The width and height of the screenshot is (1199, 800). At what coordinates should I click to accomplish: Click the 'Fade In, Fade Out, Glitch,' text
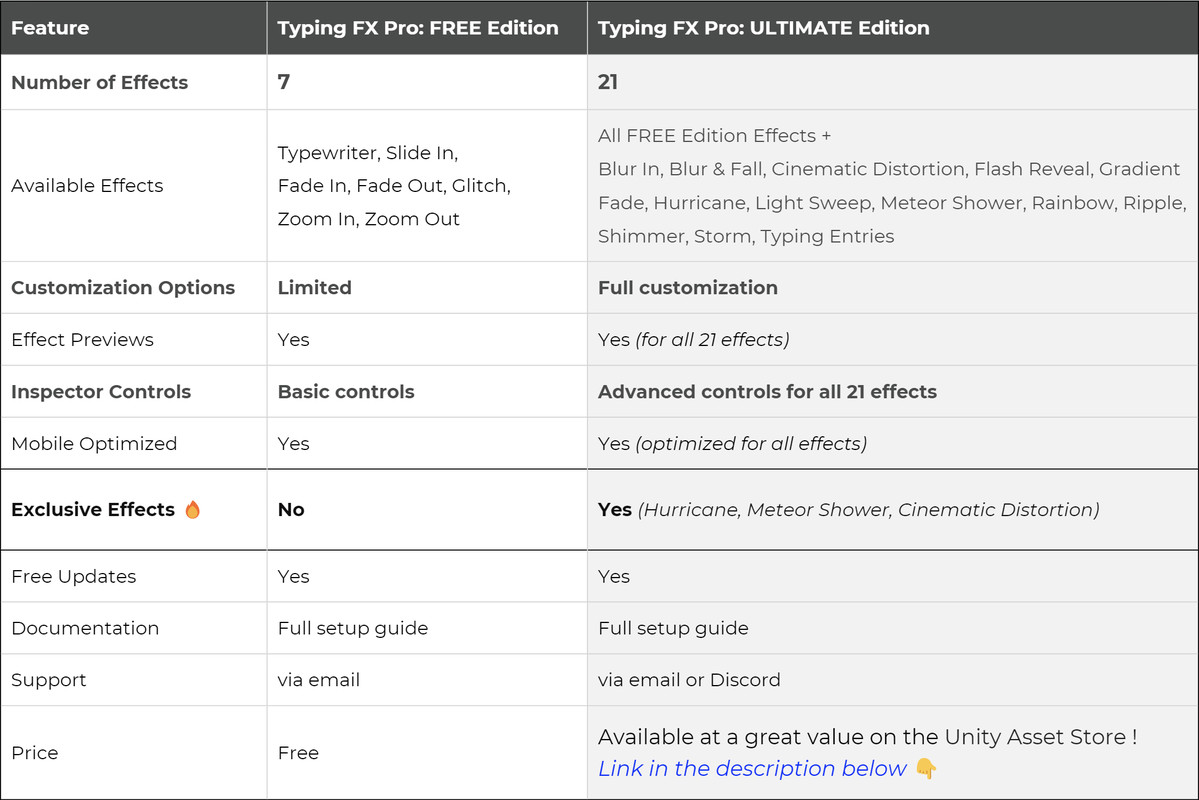(394, 185)
